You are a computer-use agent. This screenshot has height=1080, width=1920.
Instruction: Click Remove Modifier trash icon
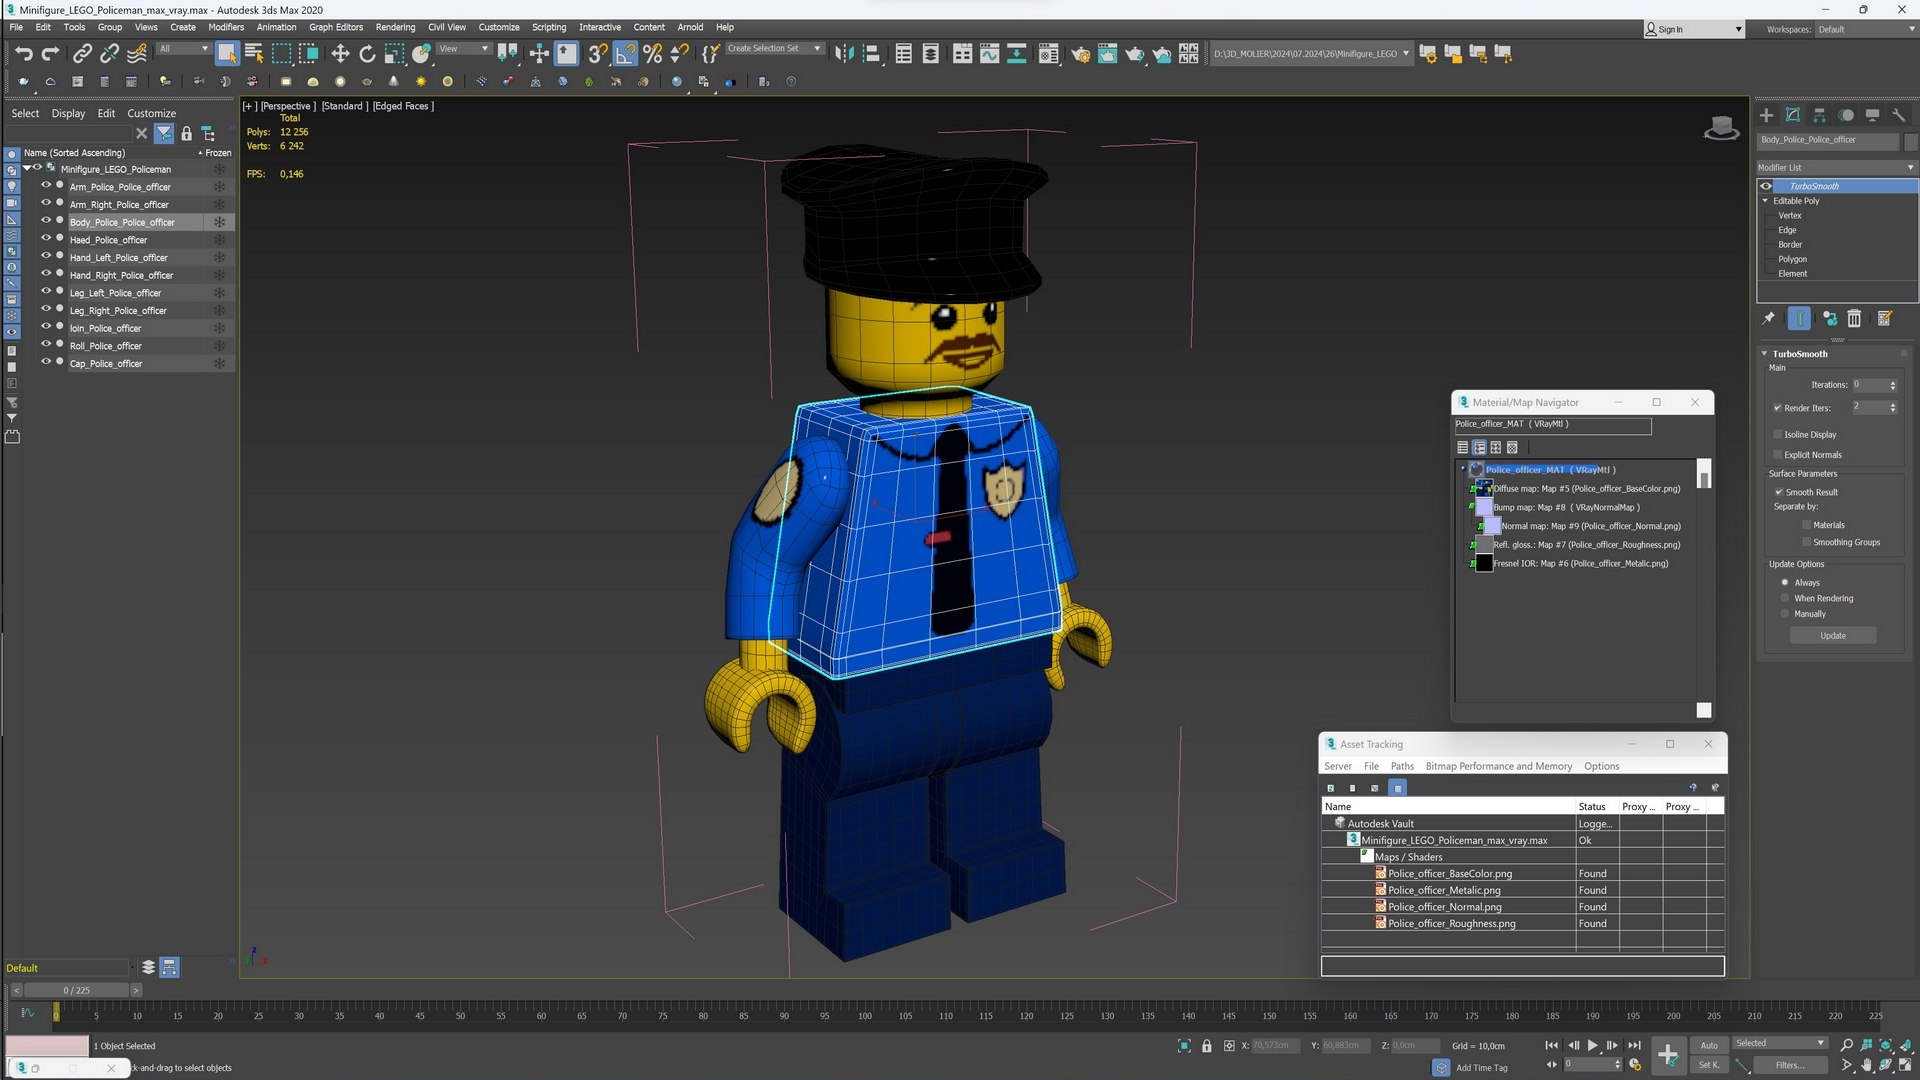point(1854,318)
